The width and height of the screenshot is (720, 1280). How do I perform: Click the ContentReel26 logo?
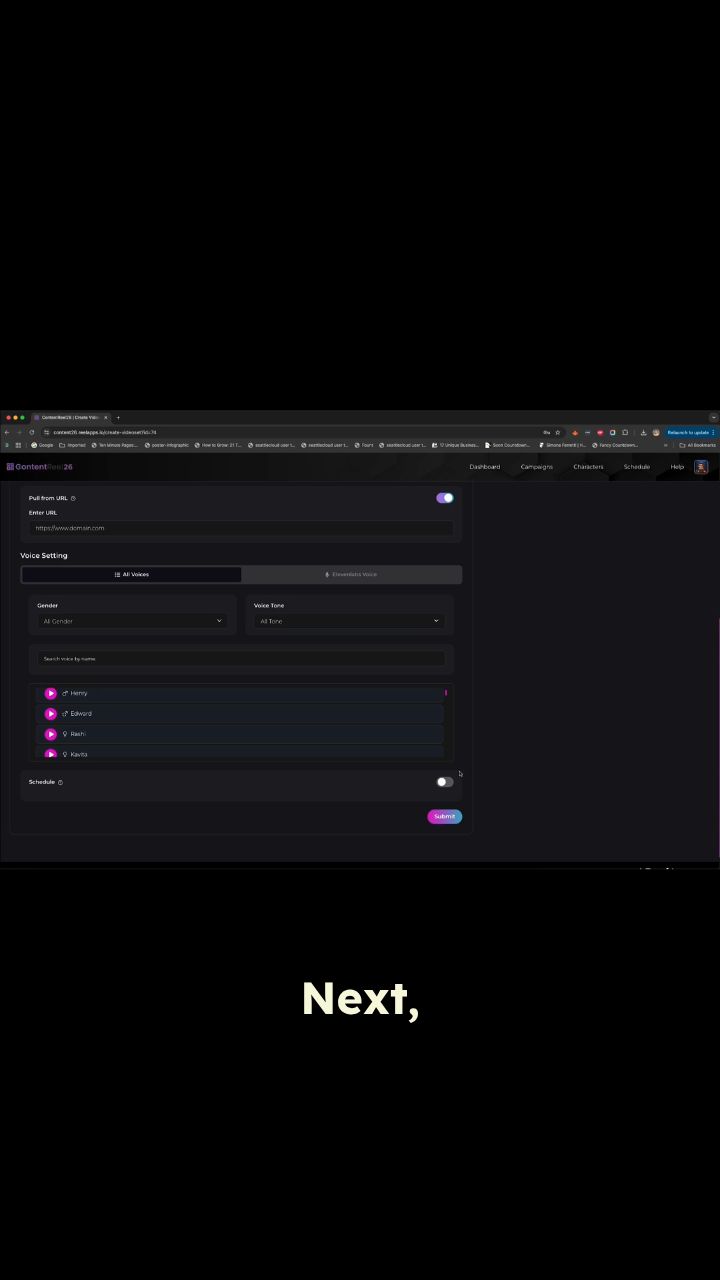40,467
